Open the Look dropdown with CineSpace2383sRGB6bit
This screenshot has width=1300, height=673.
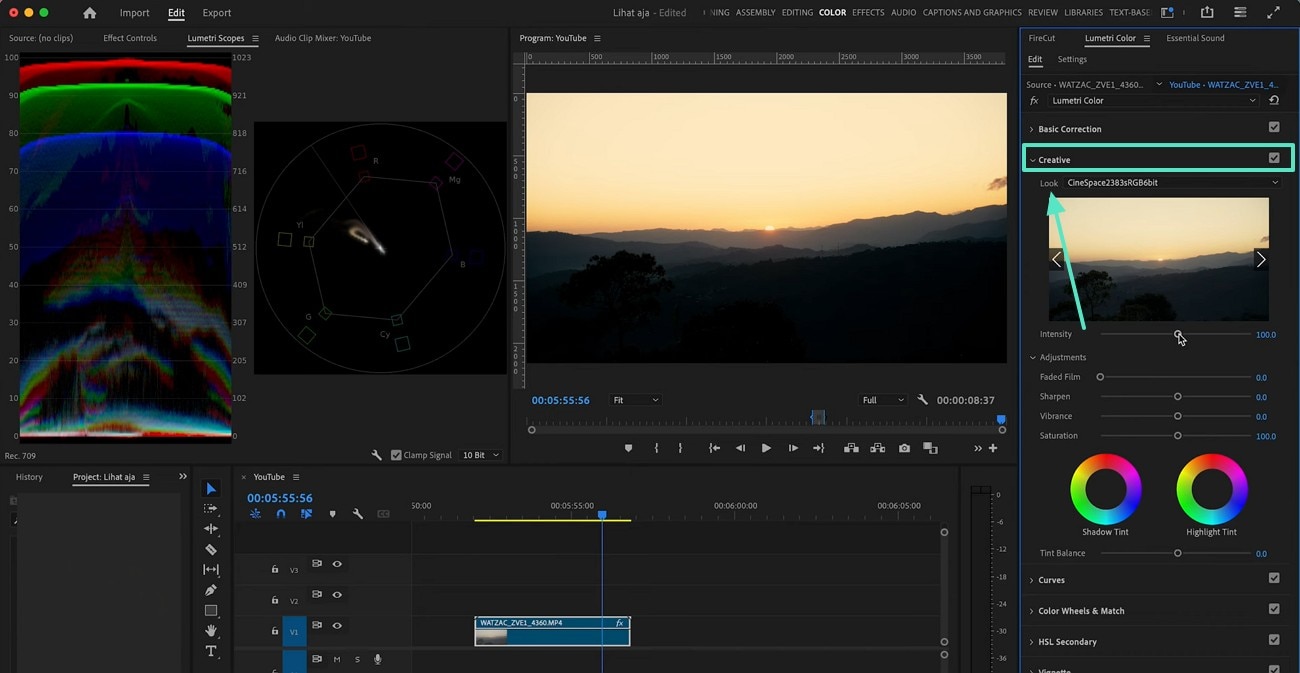click(x=1172, y=183)
